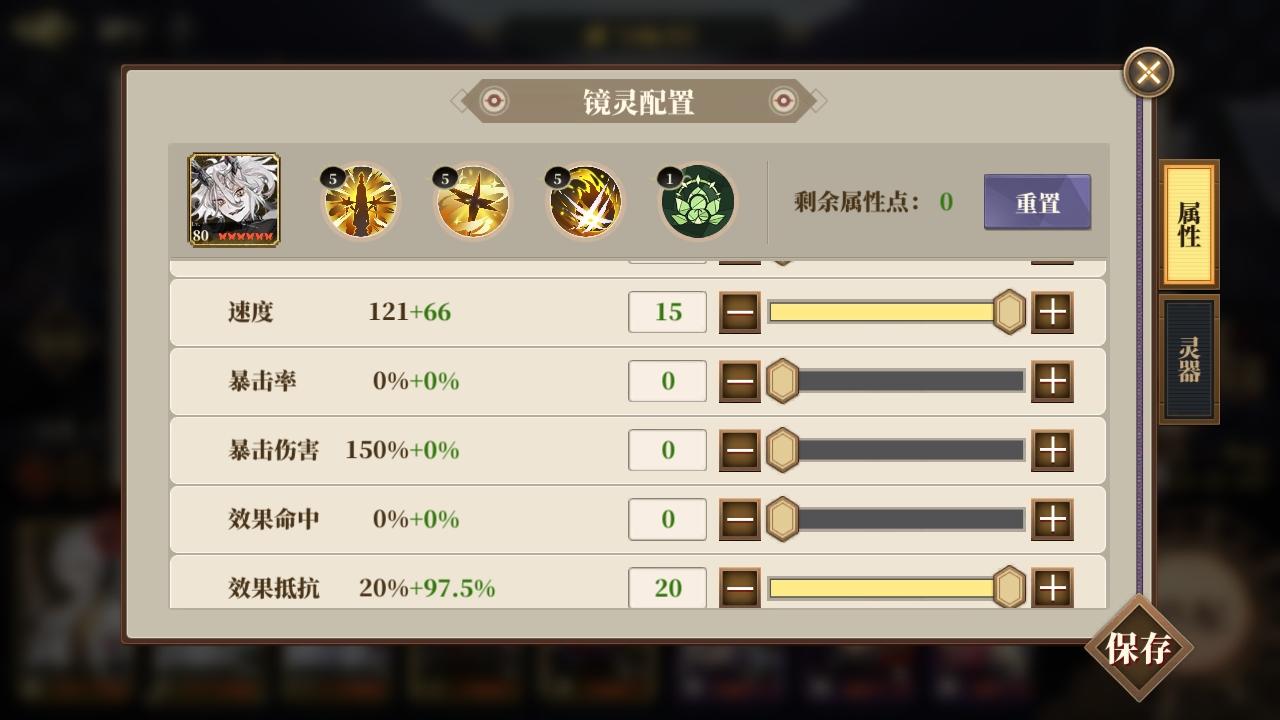Click the 效果抵抗 value field showing 20

667,588
